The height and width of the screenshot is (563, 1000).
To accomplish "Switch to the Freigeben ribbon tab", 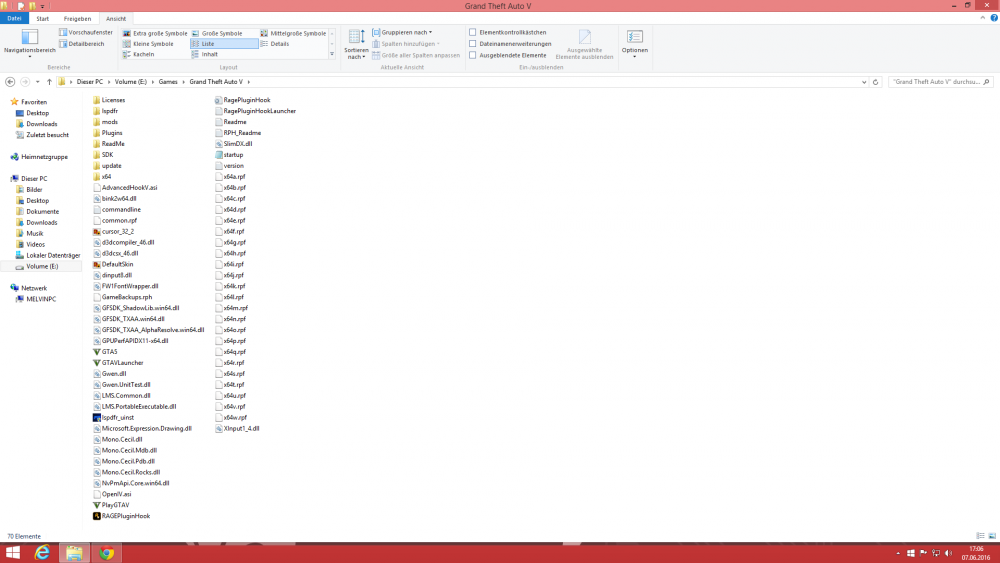I will coord(77,18).
